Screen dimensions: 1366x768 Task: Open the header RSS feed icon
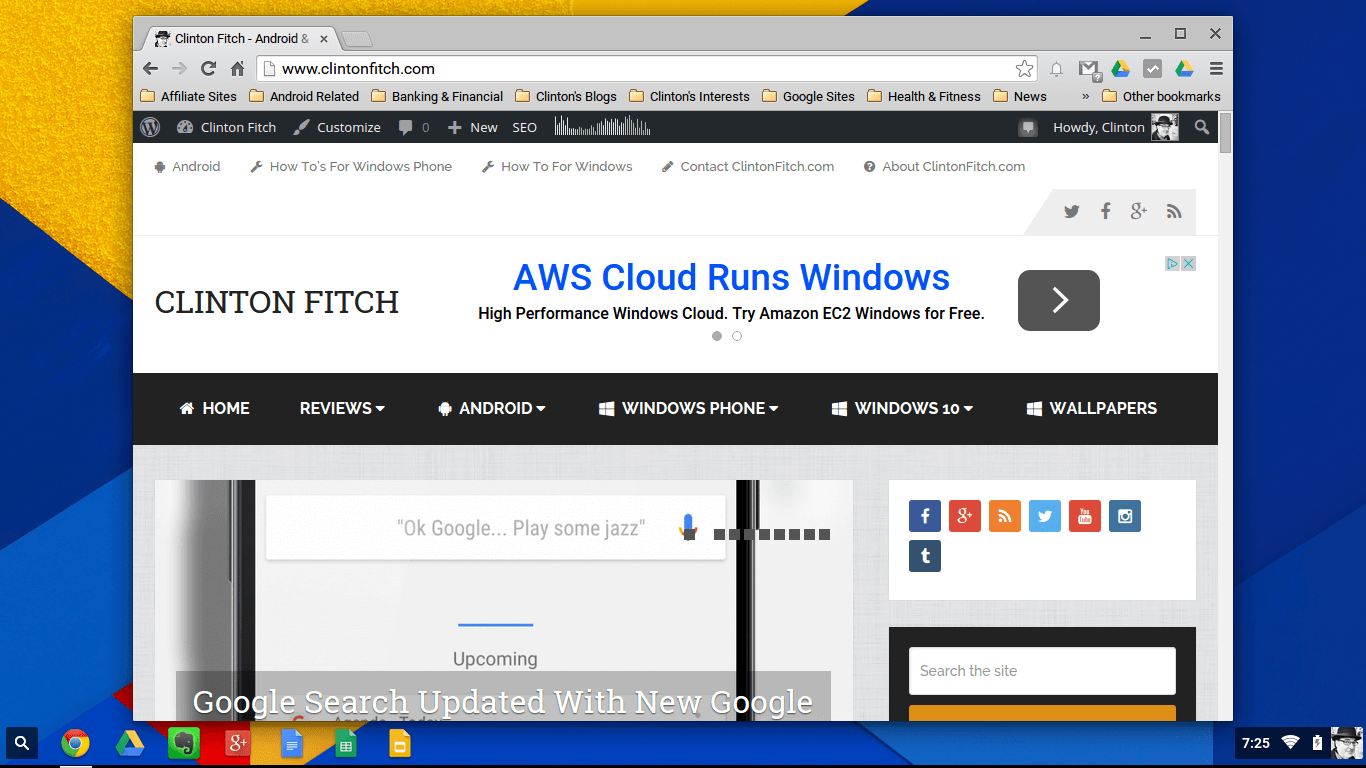tap(1174, 211)
